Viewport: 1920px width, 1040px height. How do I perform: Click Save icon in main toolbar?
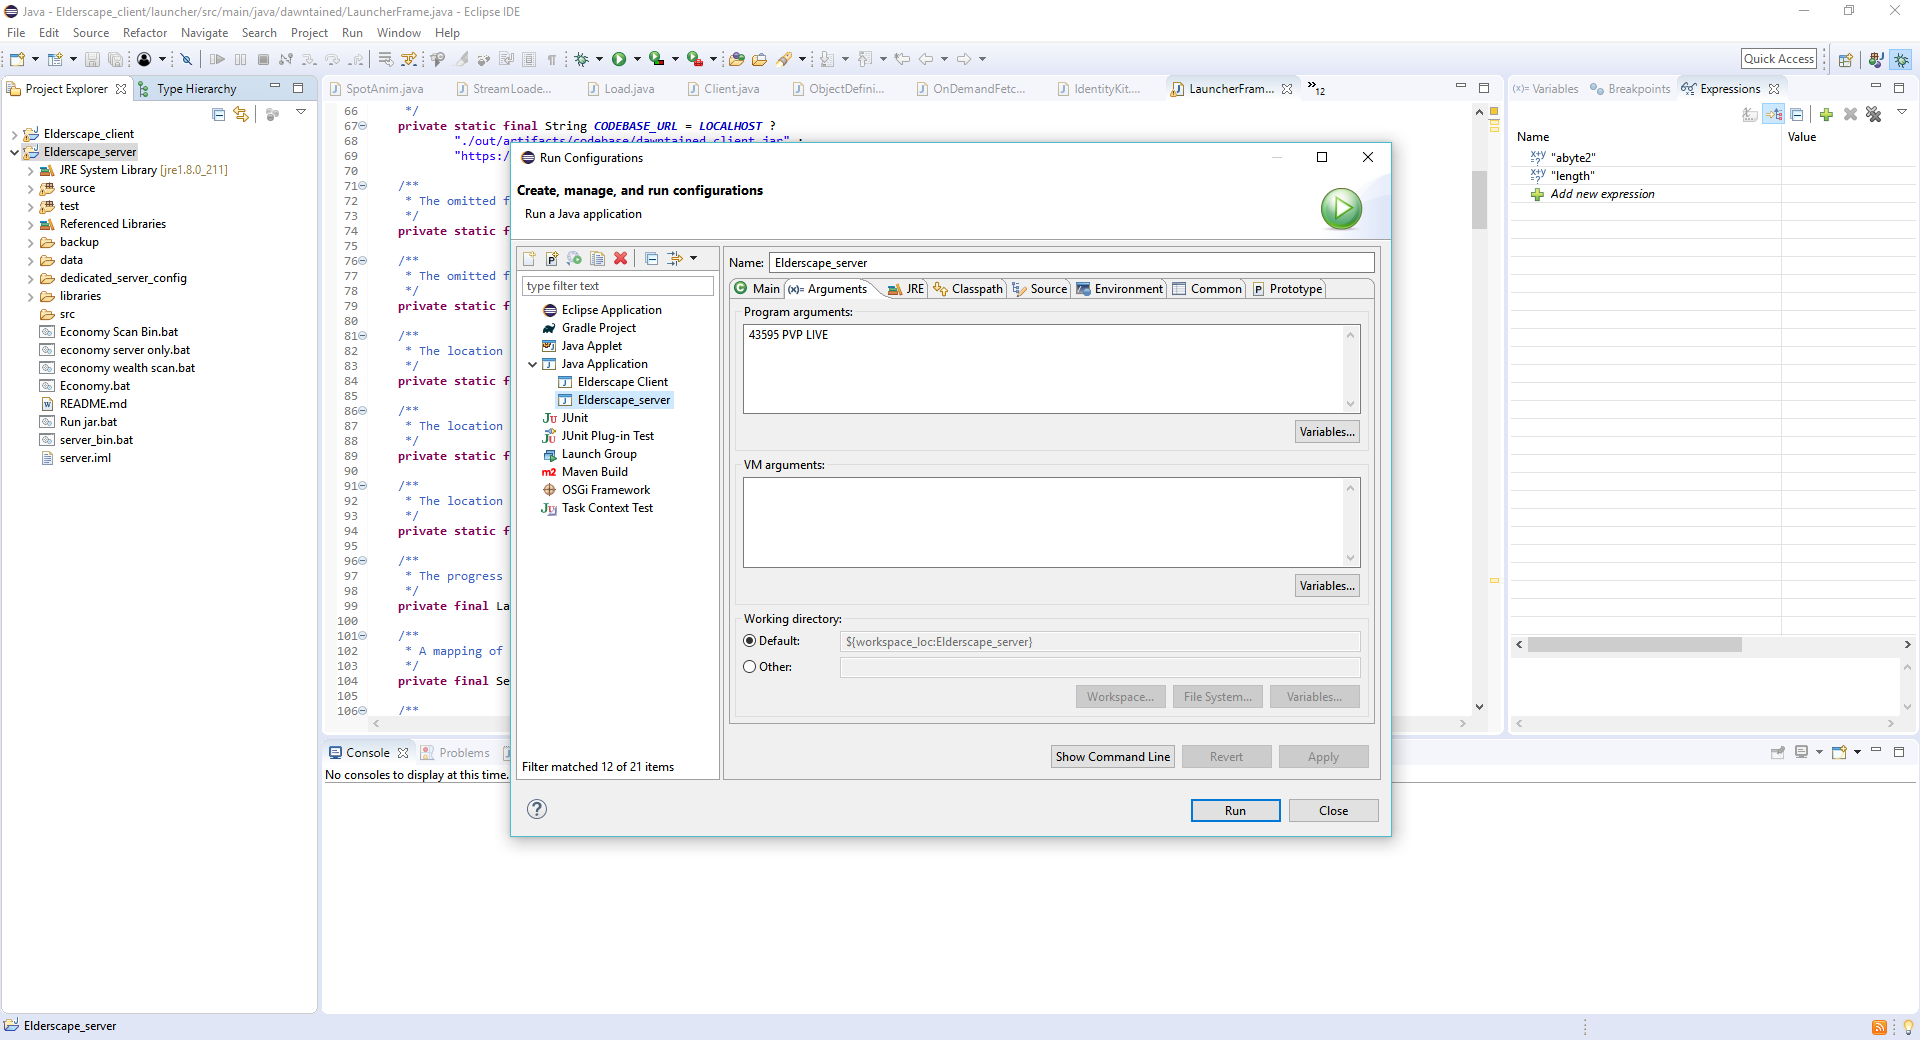coord(92,60)
